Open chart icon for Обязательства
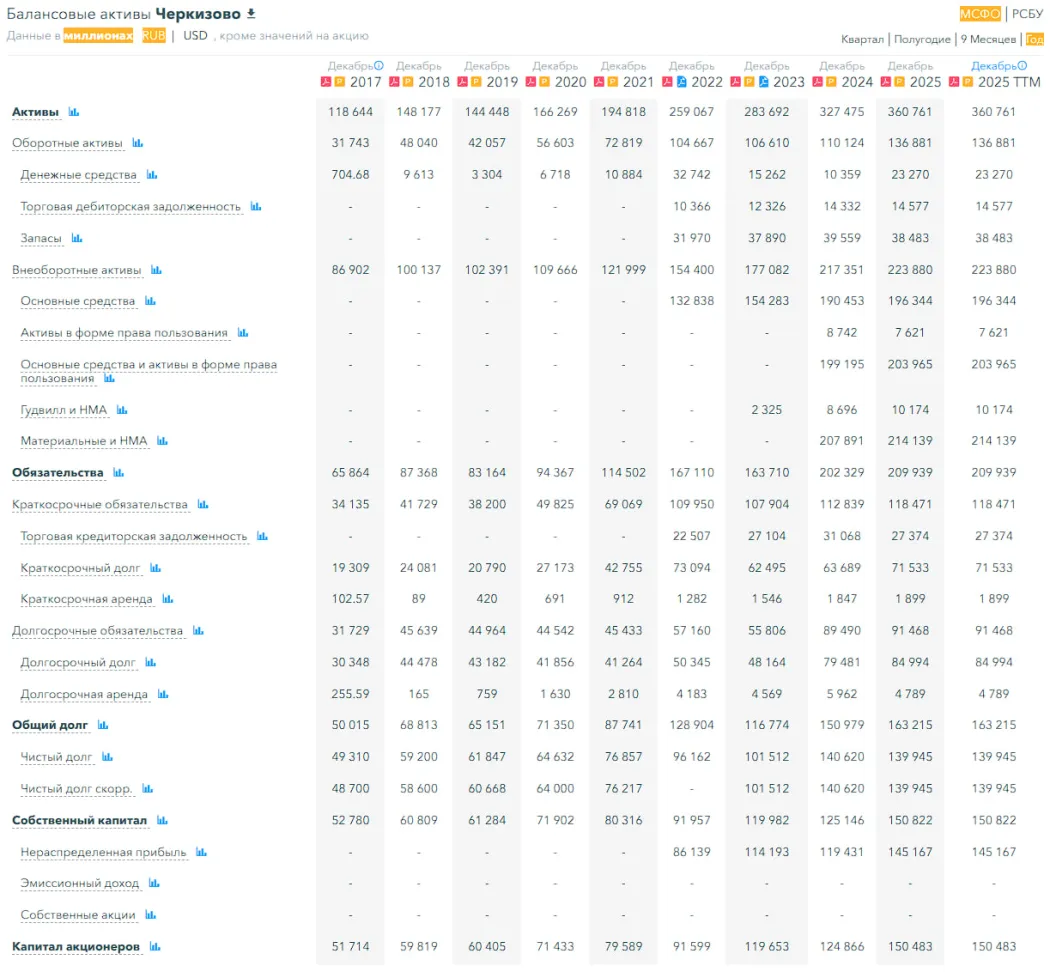 click(x=119, y=473)
